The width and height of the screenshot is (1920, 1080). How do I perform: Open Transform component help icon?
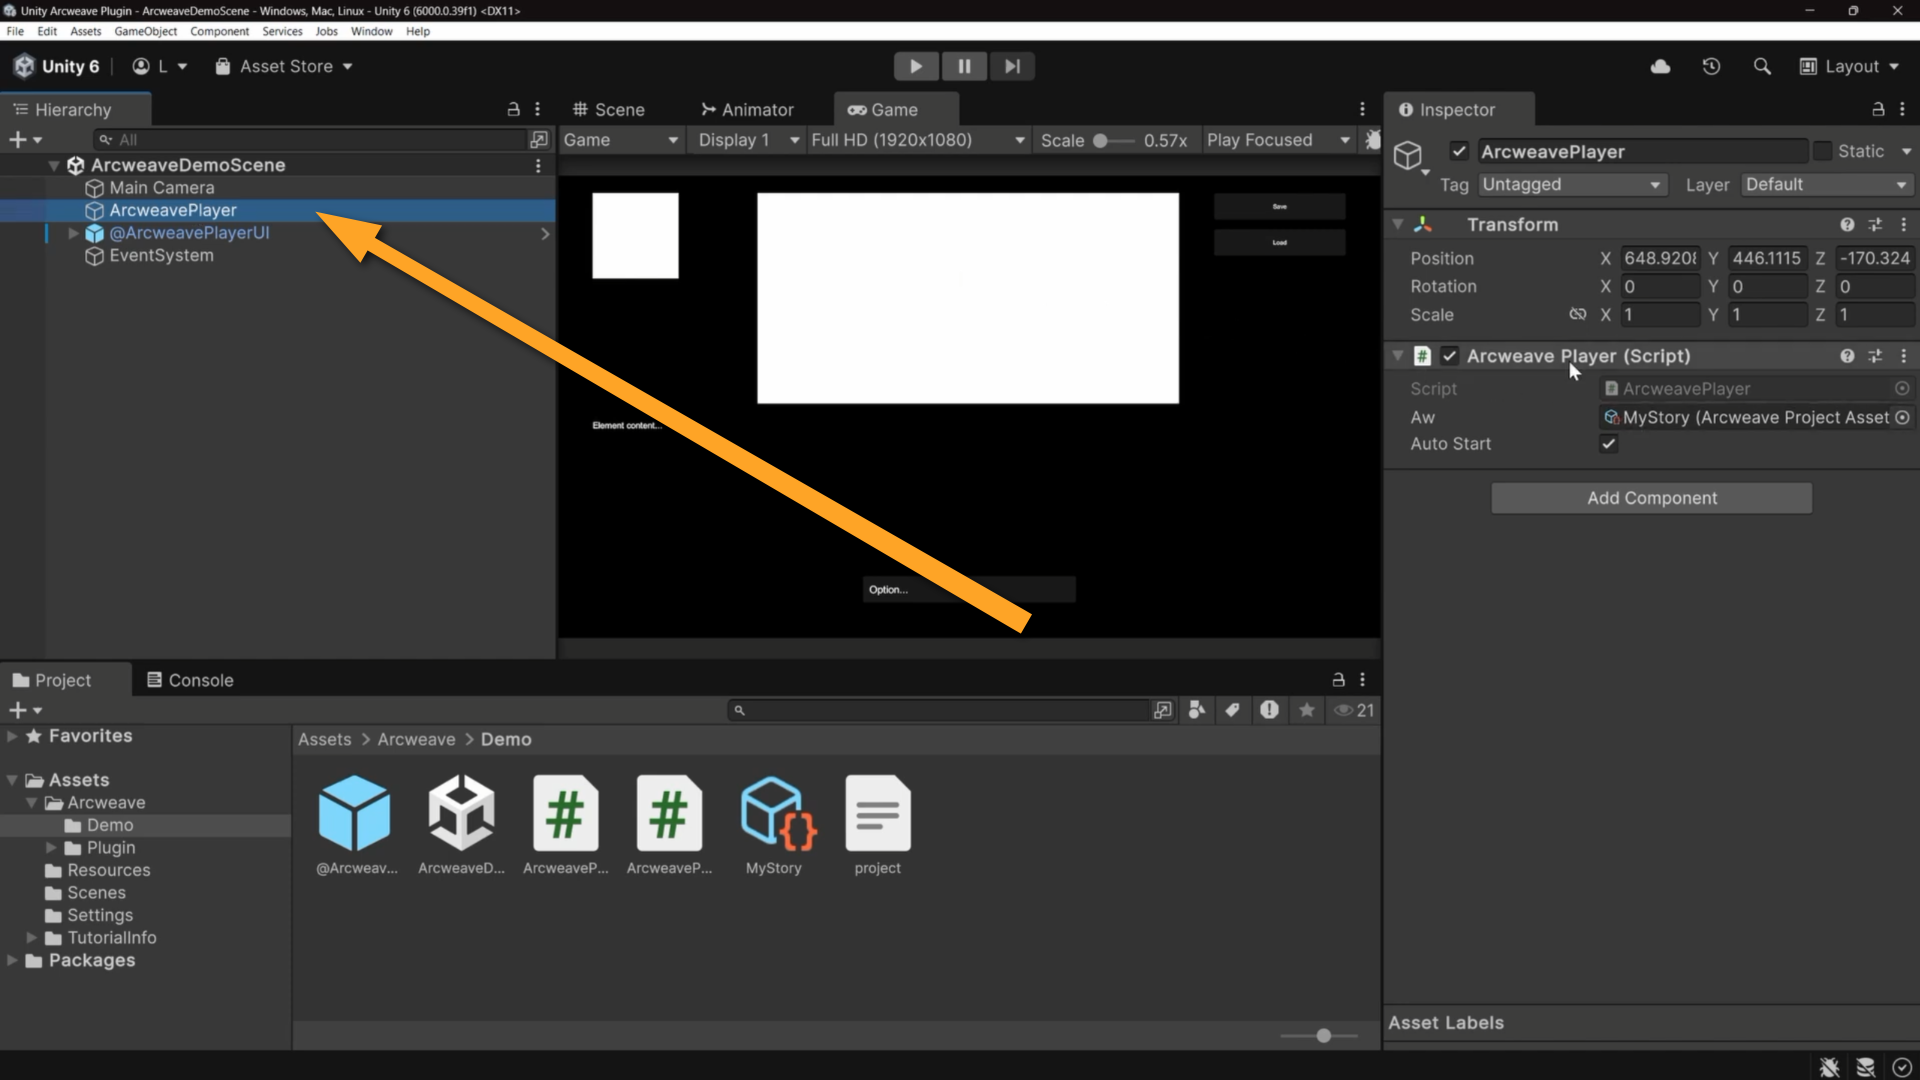[1847, 225]
